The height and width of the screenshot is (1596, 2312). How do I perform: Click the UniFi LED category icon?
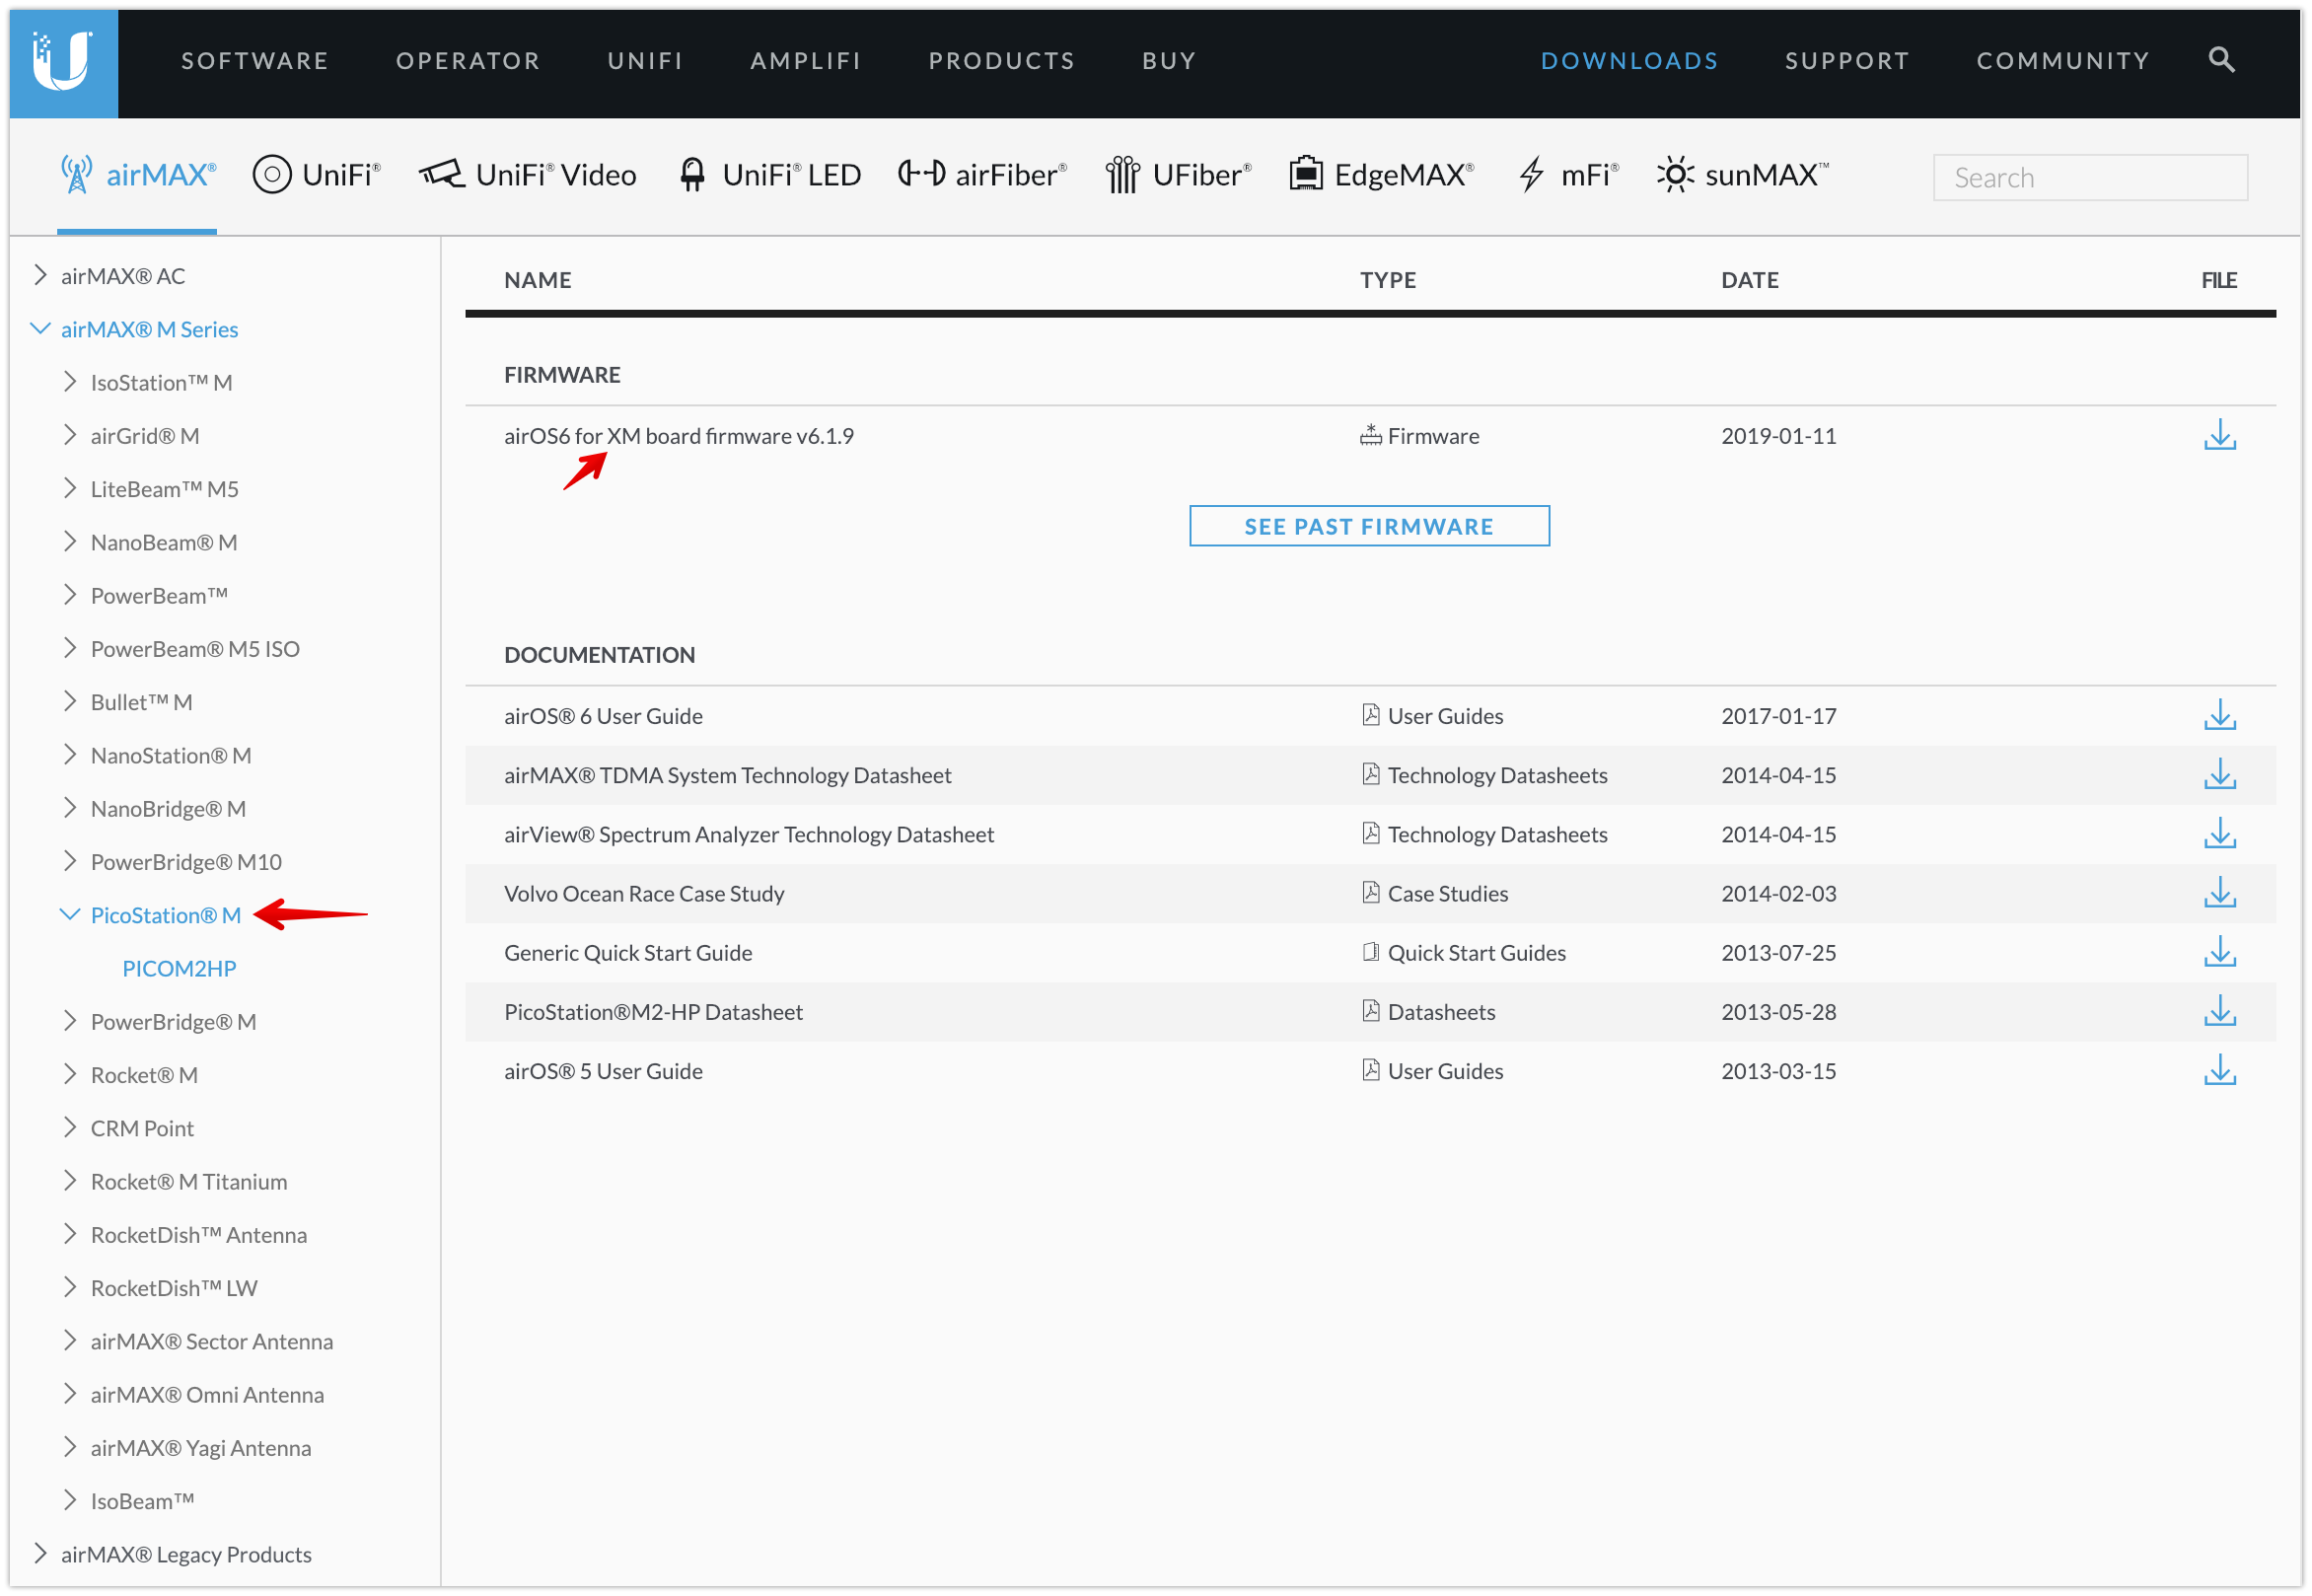pyautogui.click(x=694, y=173)
